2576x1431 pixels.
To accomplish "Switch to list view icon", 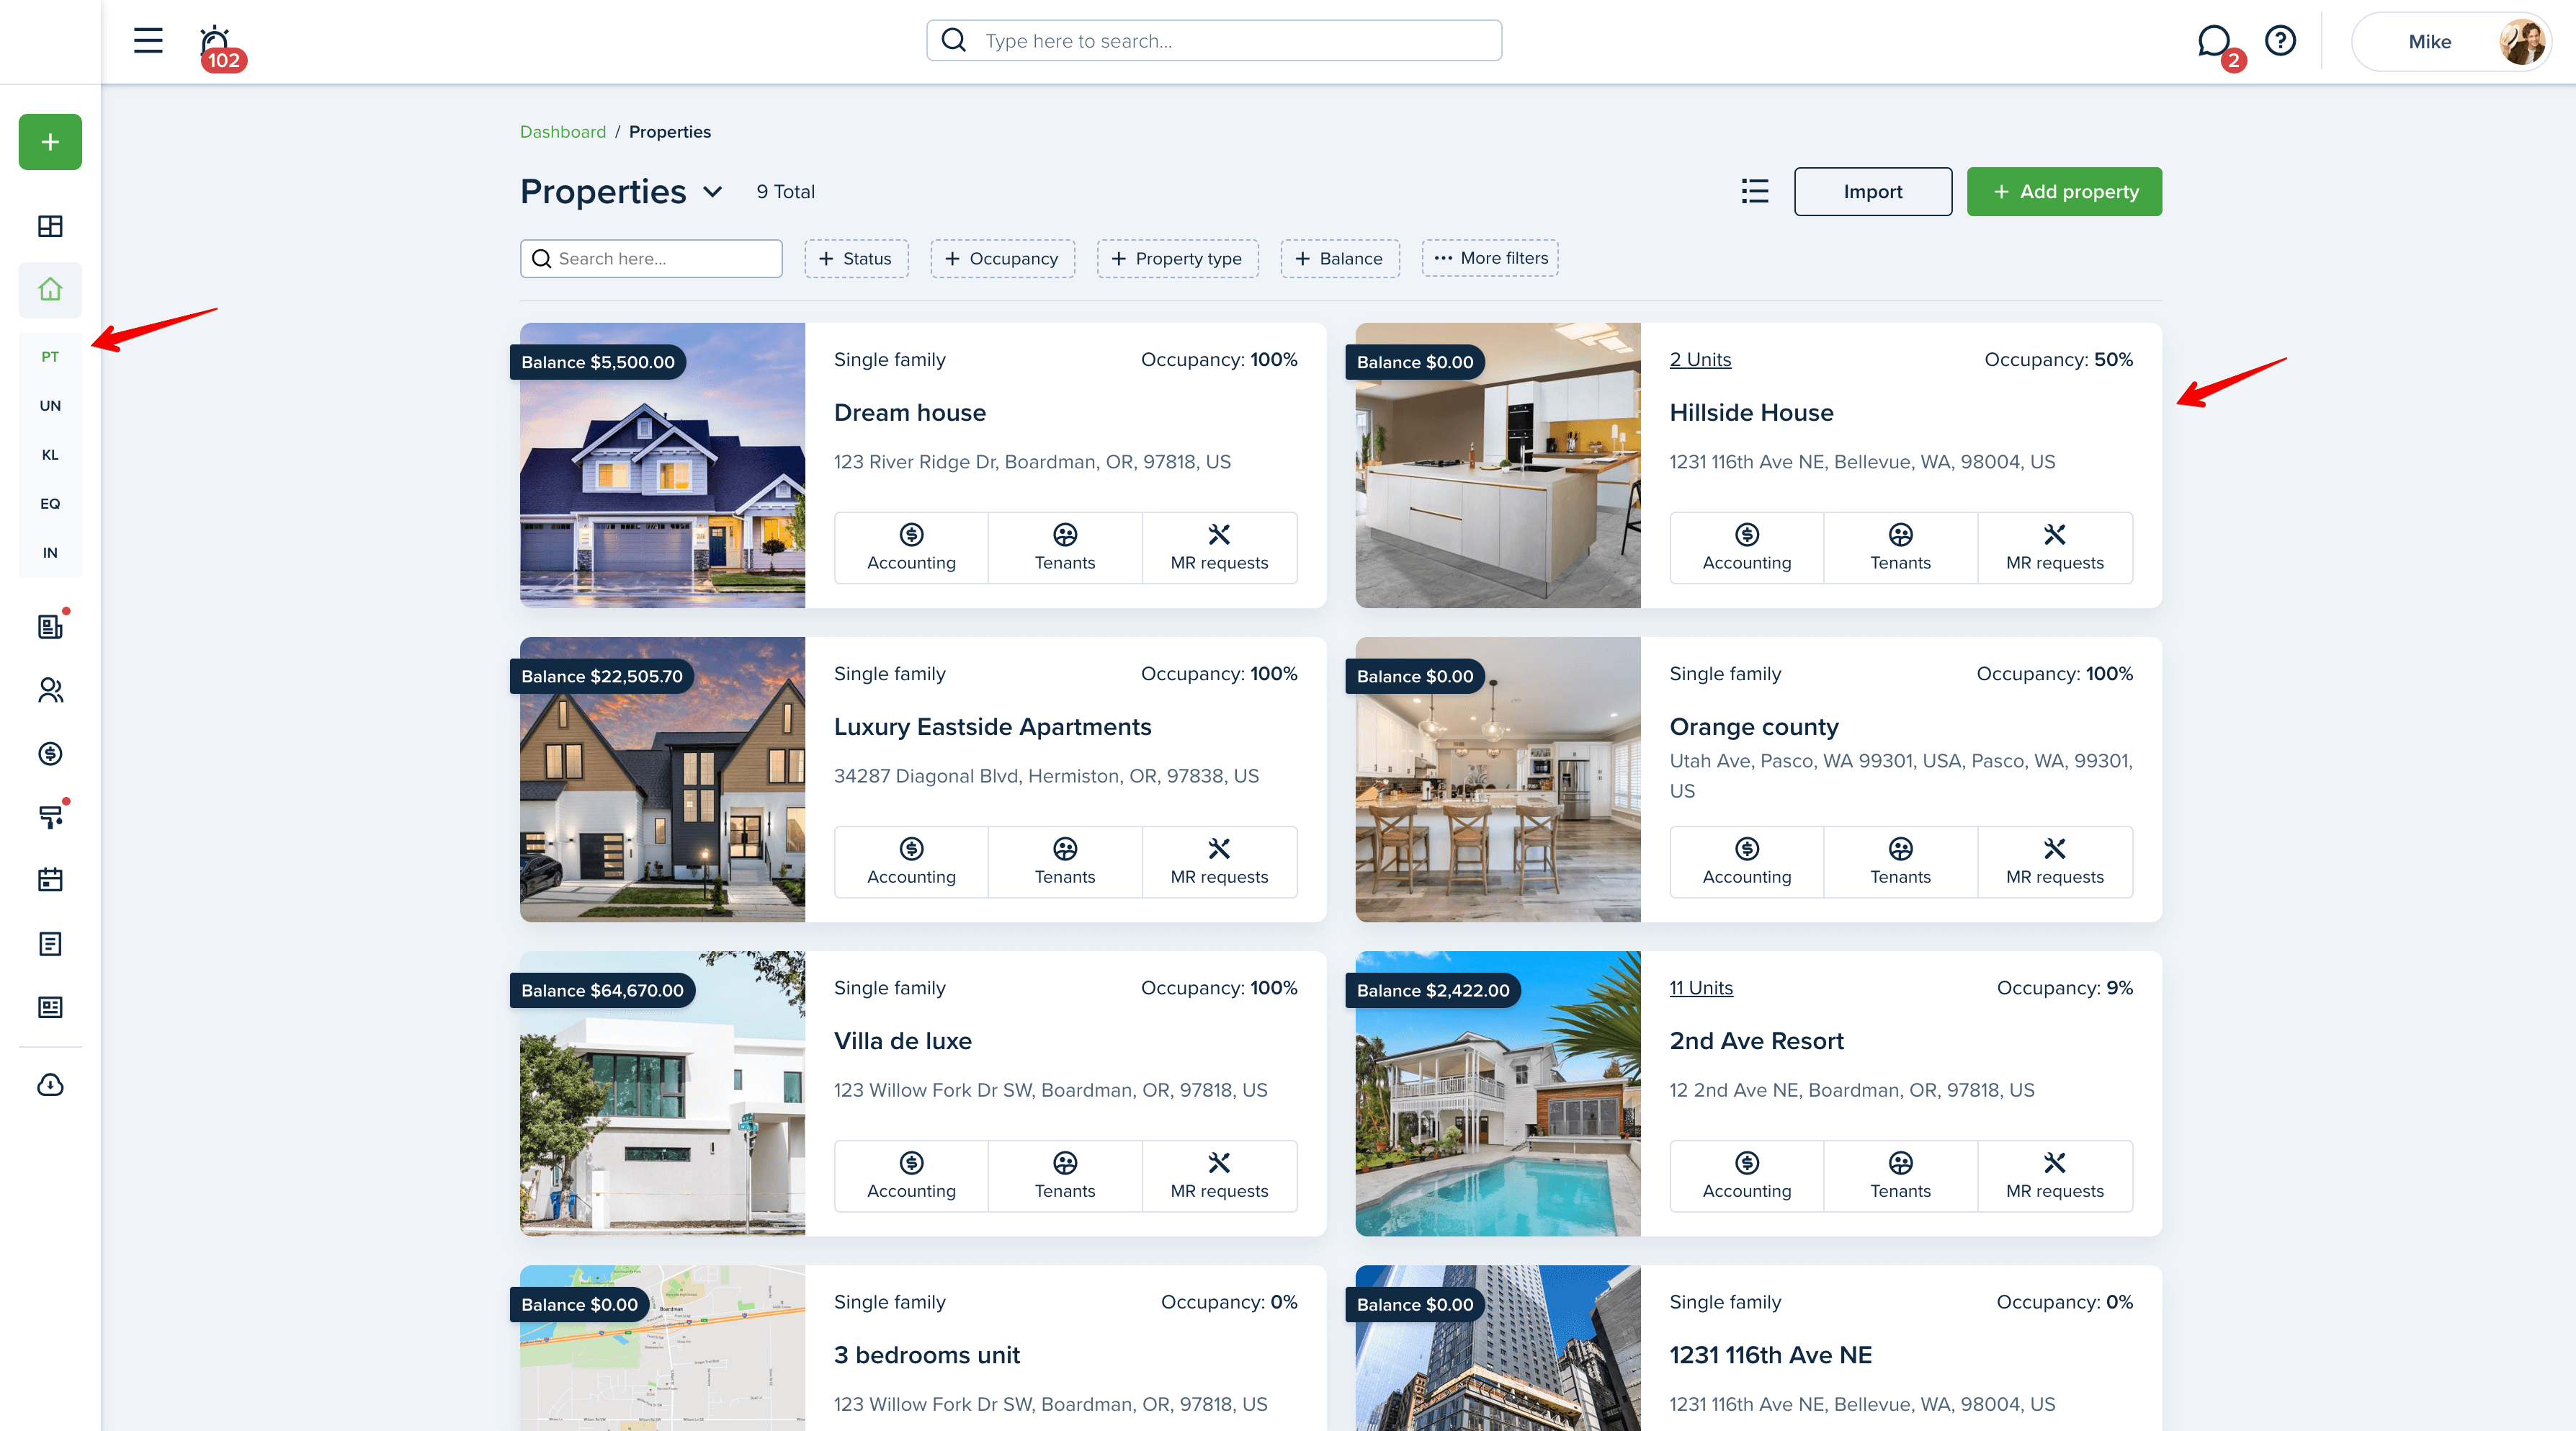I will (x=1754, y=191).
